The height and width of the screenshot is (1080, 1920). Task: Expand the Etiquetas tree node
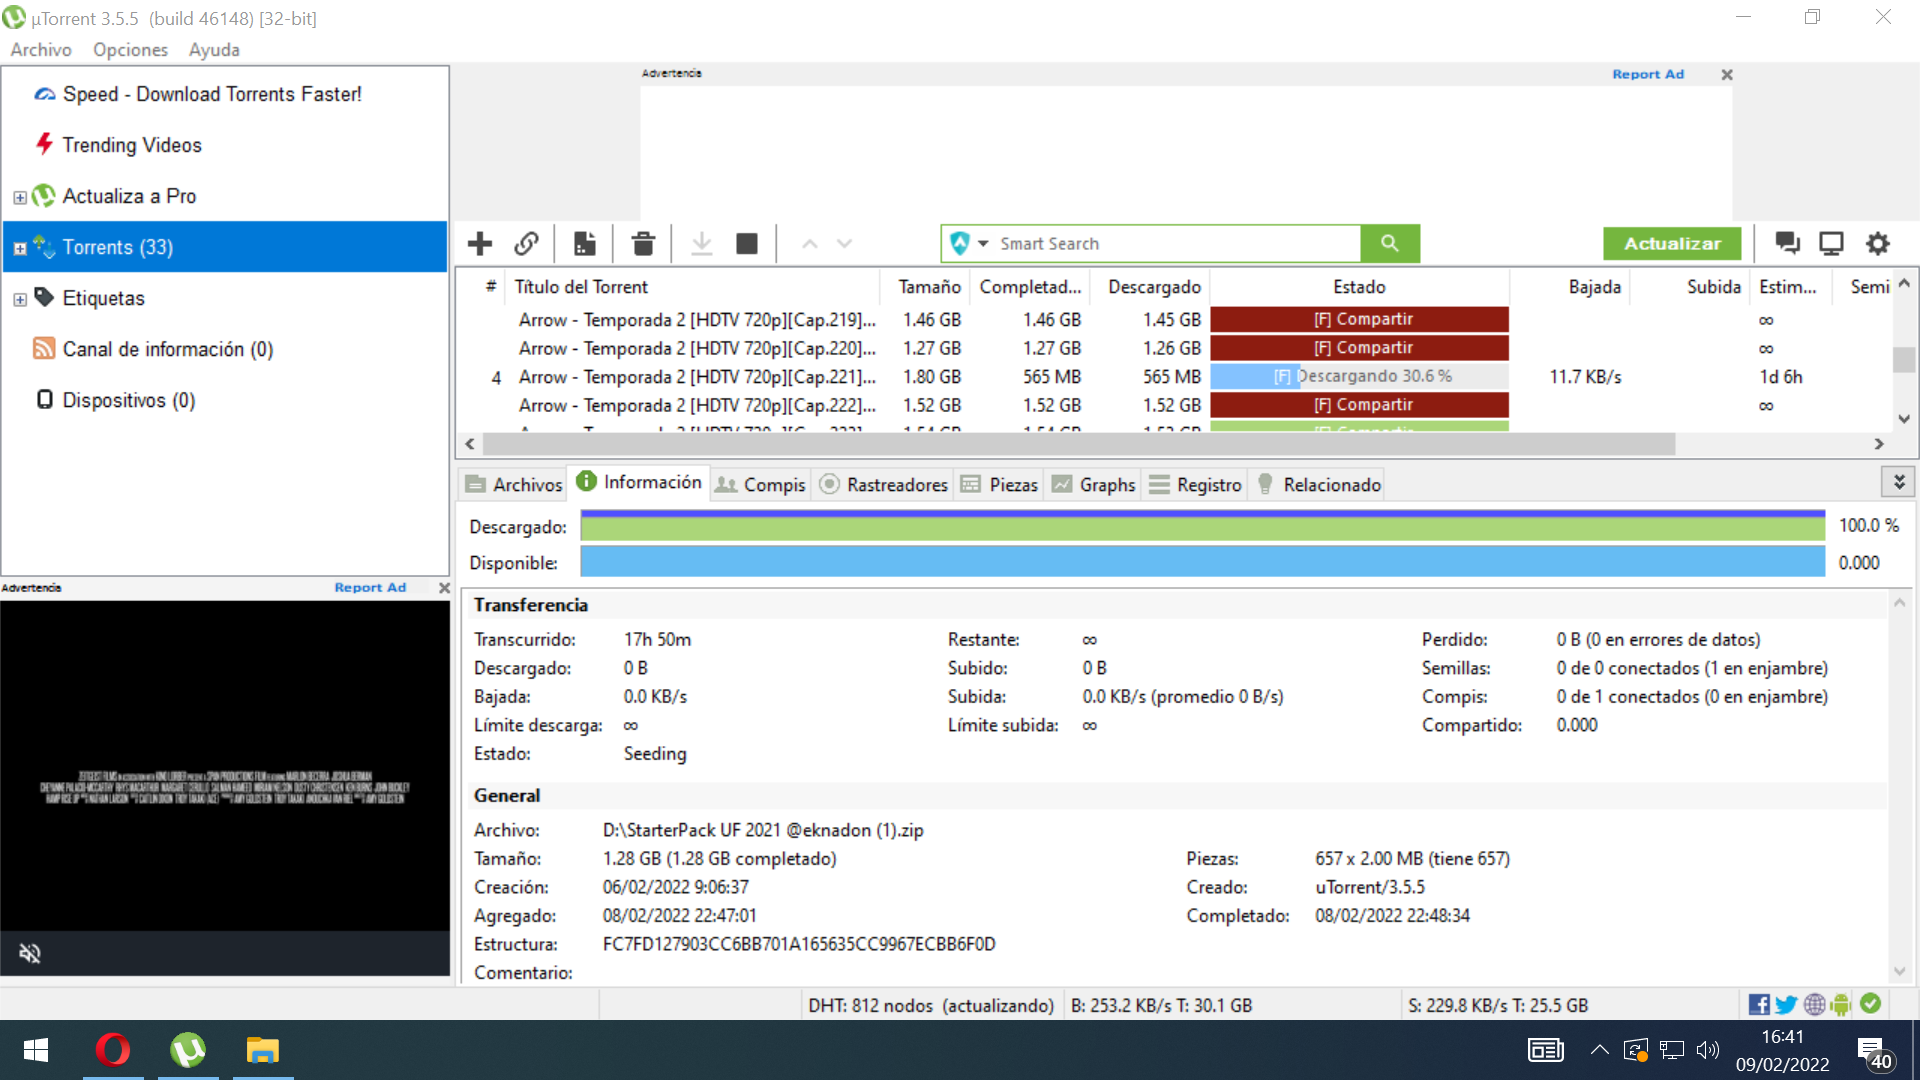20,299
